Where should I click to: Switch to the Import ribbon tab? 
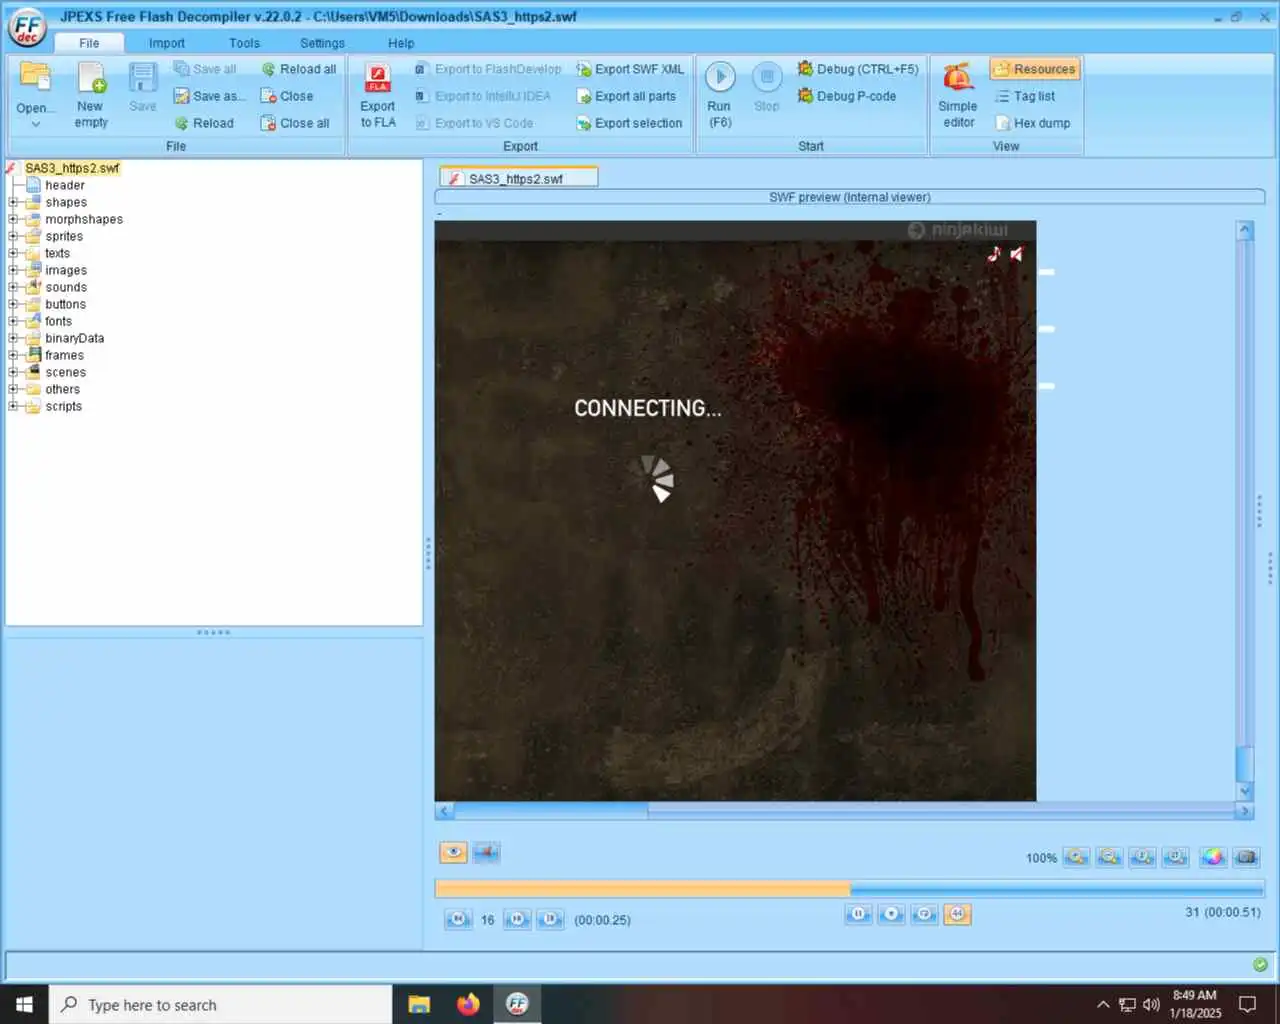[167, 43]
